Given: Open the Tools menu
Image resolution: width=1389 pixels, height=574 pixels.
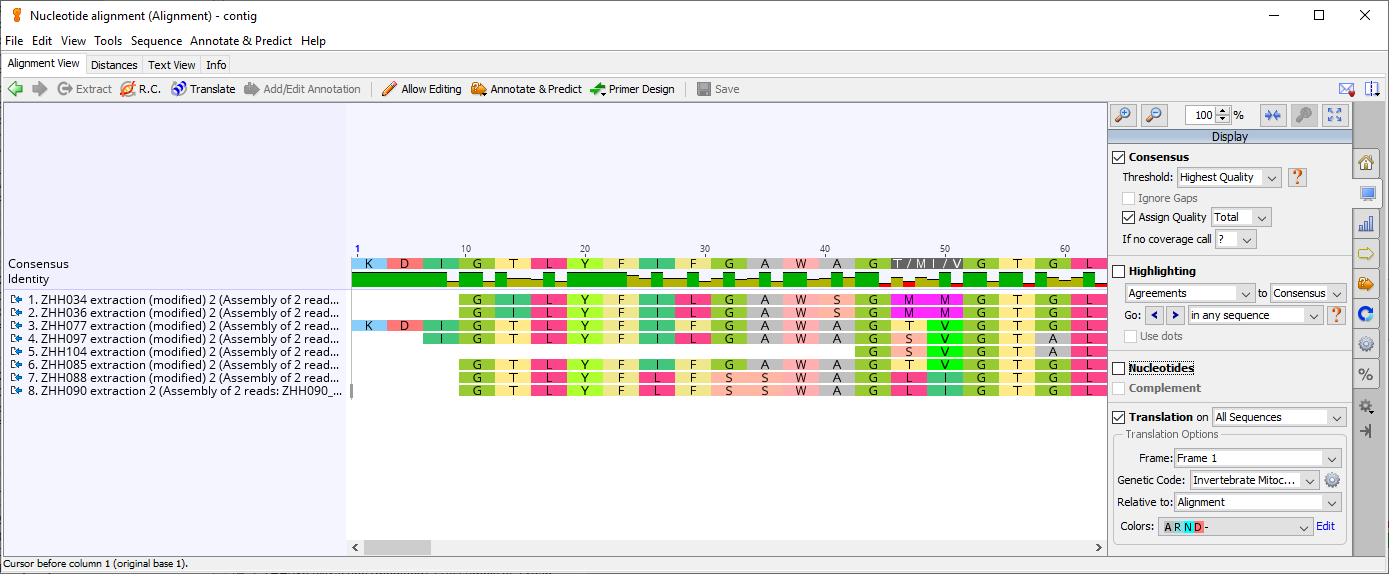Looking at the screenshot, I should click(x=108, y=41).
